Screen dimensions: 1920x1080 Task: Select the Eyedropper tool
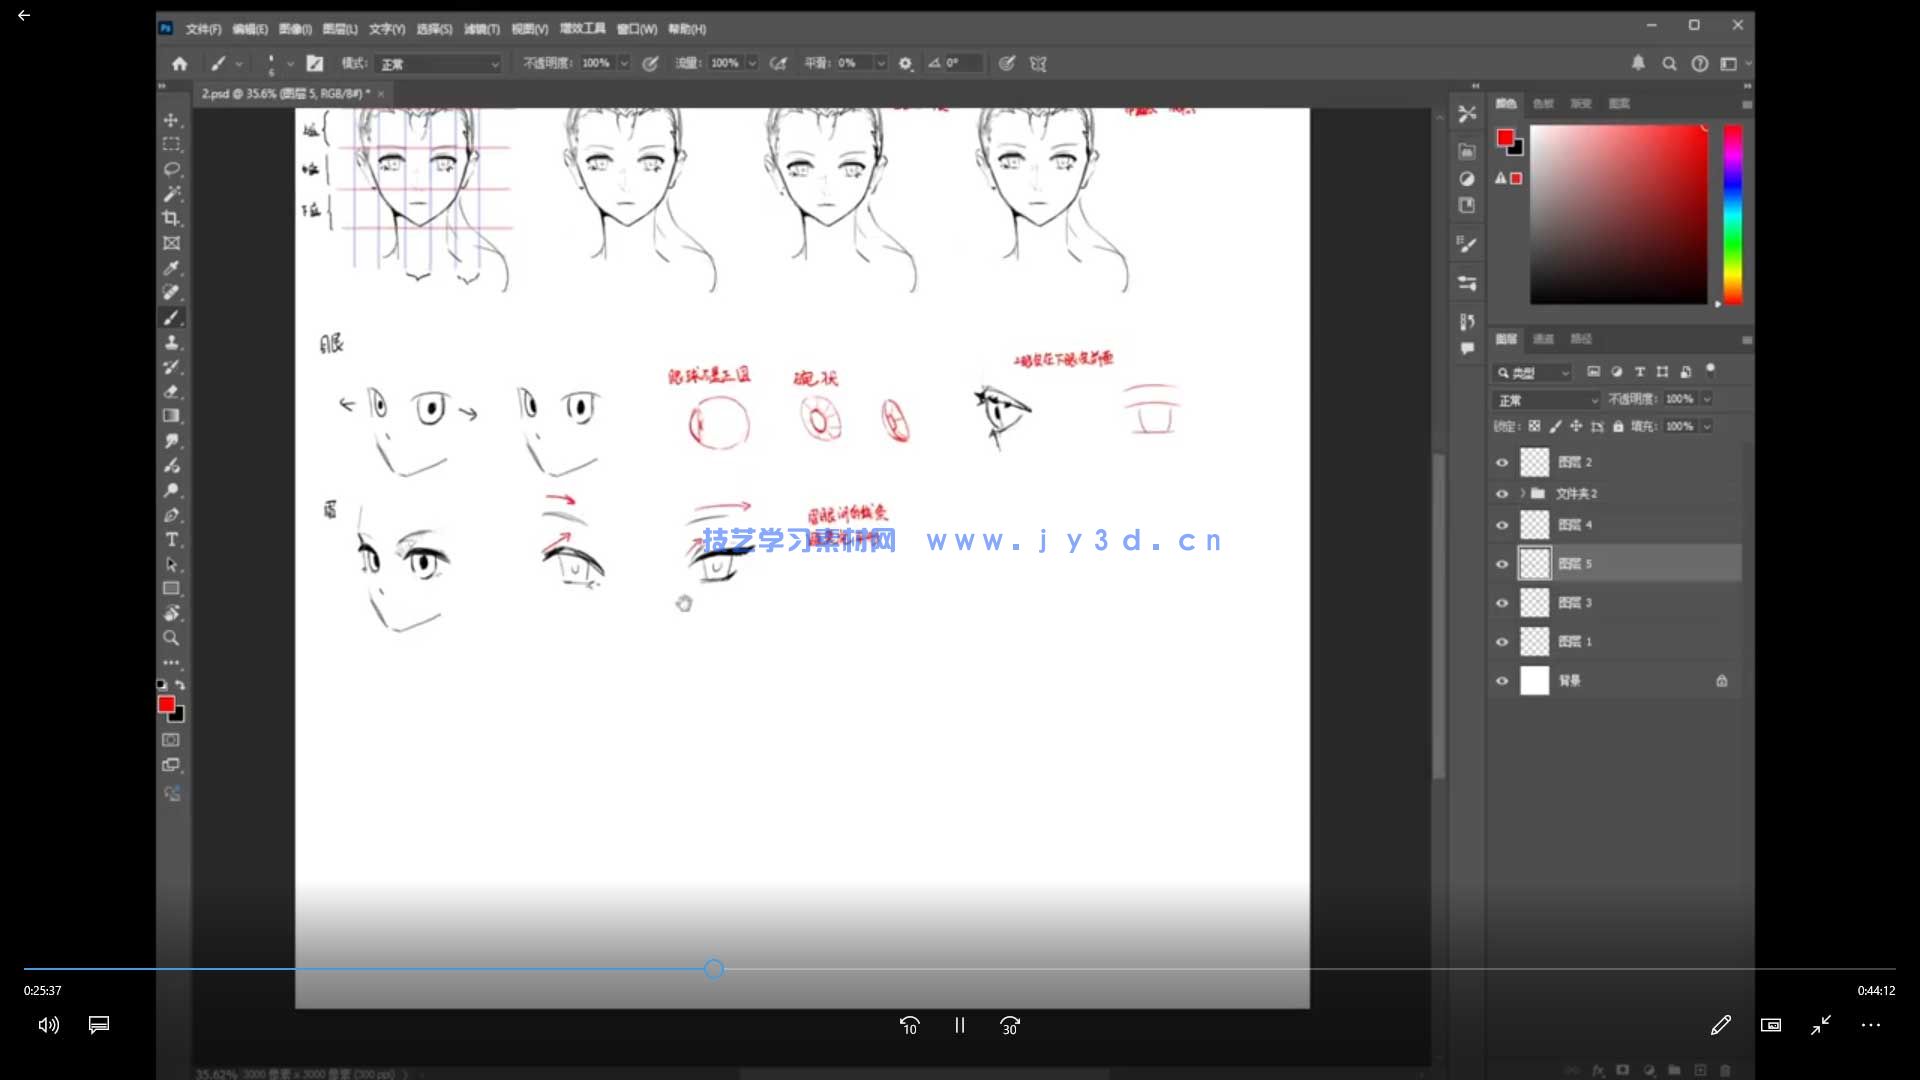tap(172, 268)
